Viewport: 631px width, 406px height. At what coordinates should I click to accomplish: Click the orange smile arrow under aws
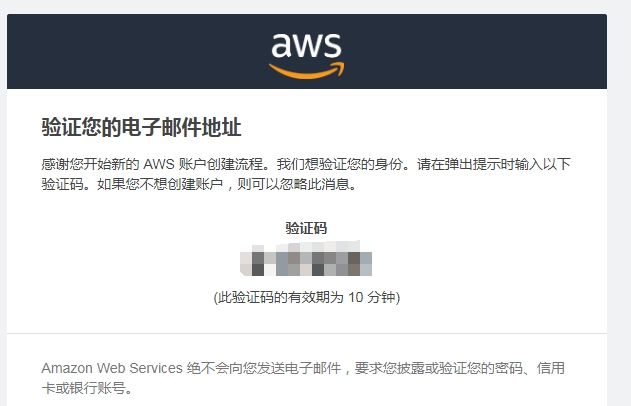pos(307,70)
